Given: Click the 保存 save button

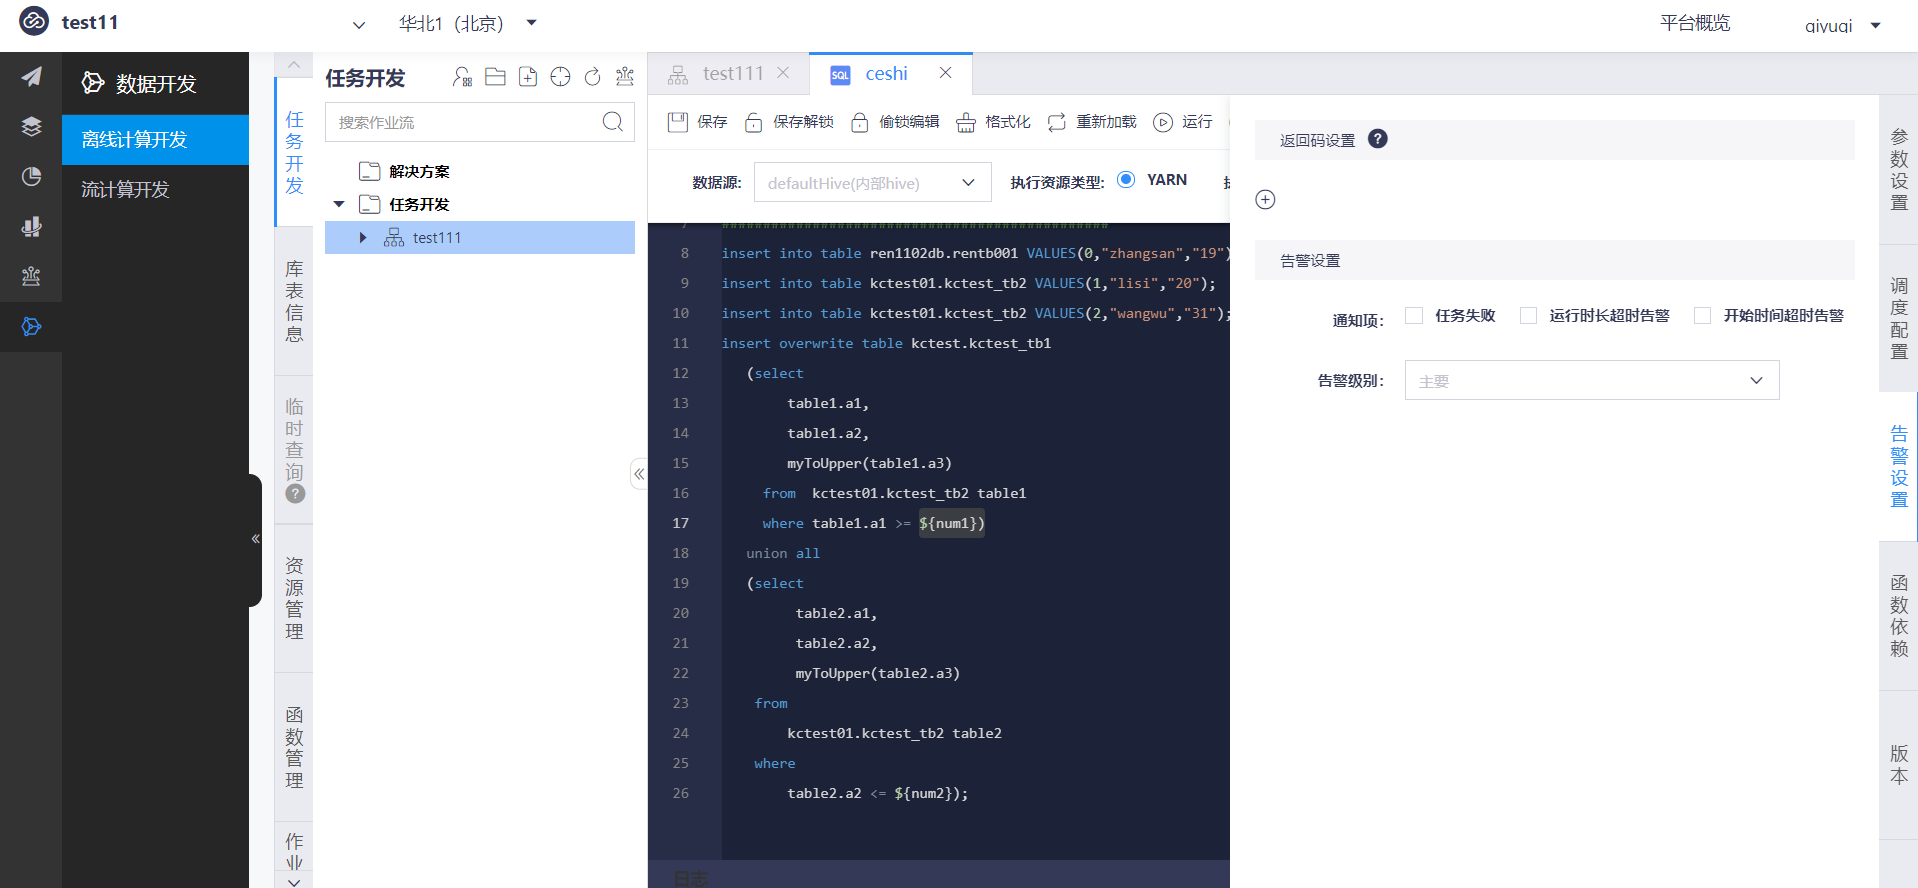Looking at the screenshot, I should pyautogui.click(x=698, y=122).
